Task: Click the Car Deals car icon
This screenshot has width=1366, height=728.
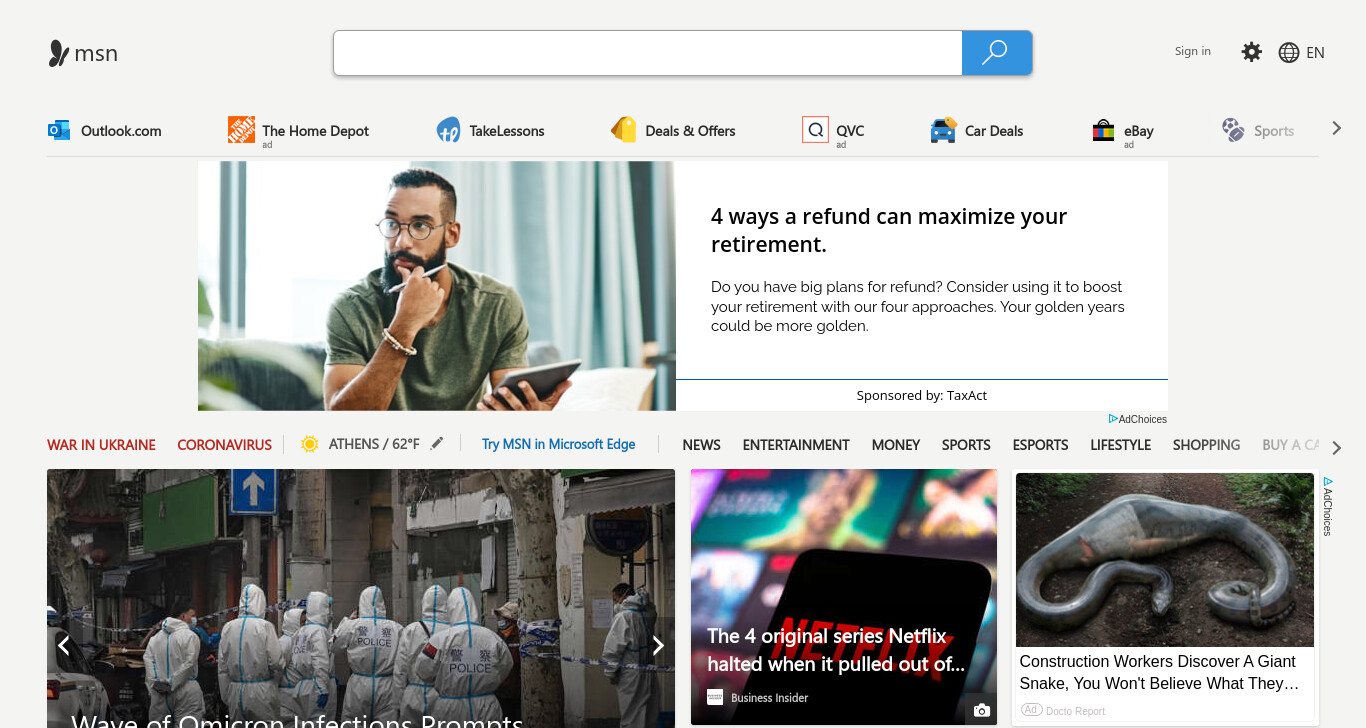Action: (943, 130)
